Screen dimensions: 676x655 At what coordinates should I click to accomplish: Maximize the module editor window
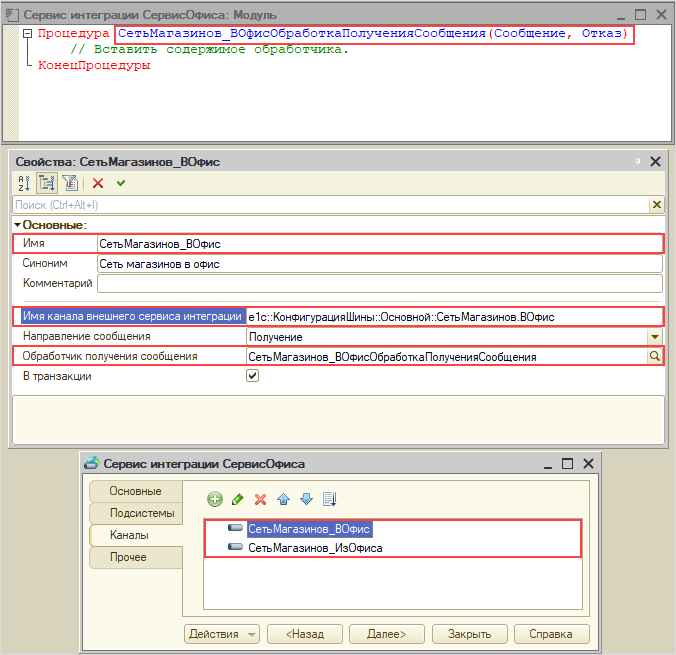pos(641,15)
